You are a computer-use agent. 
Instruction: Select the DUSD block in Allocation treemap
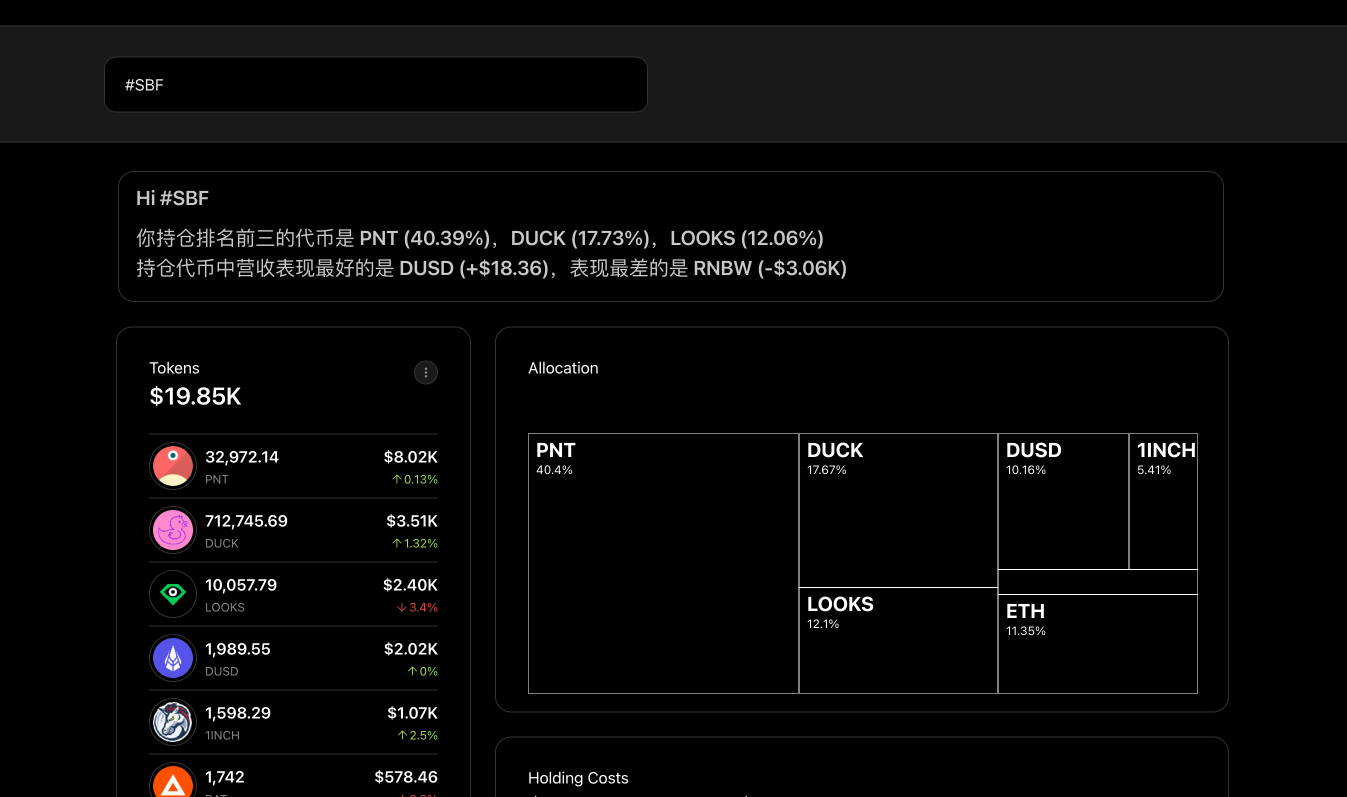[x=1063, y=501]
